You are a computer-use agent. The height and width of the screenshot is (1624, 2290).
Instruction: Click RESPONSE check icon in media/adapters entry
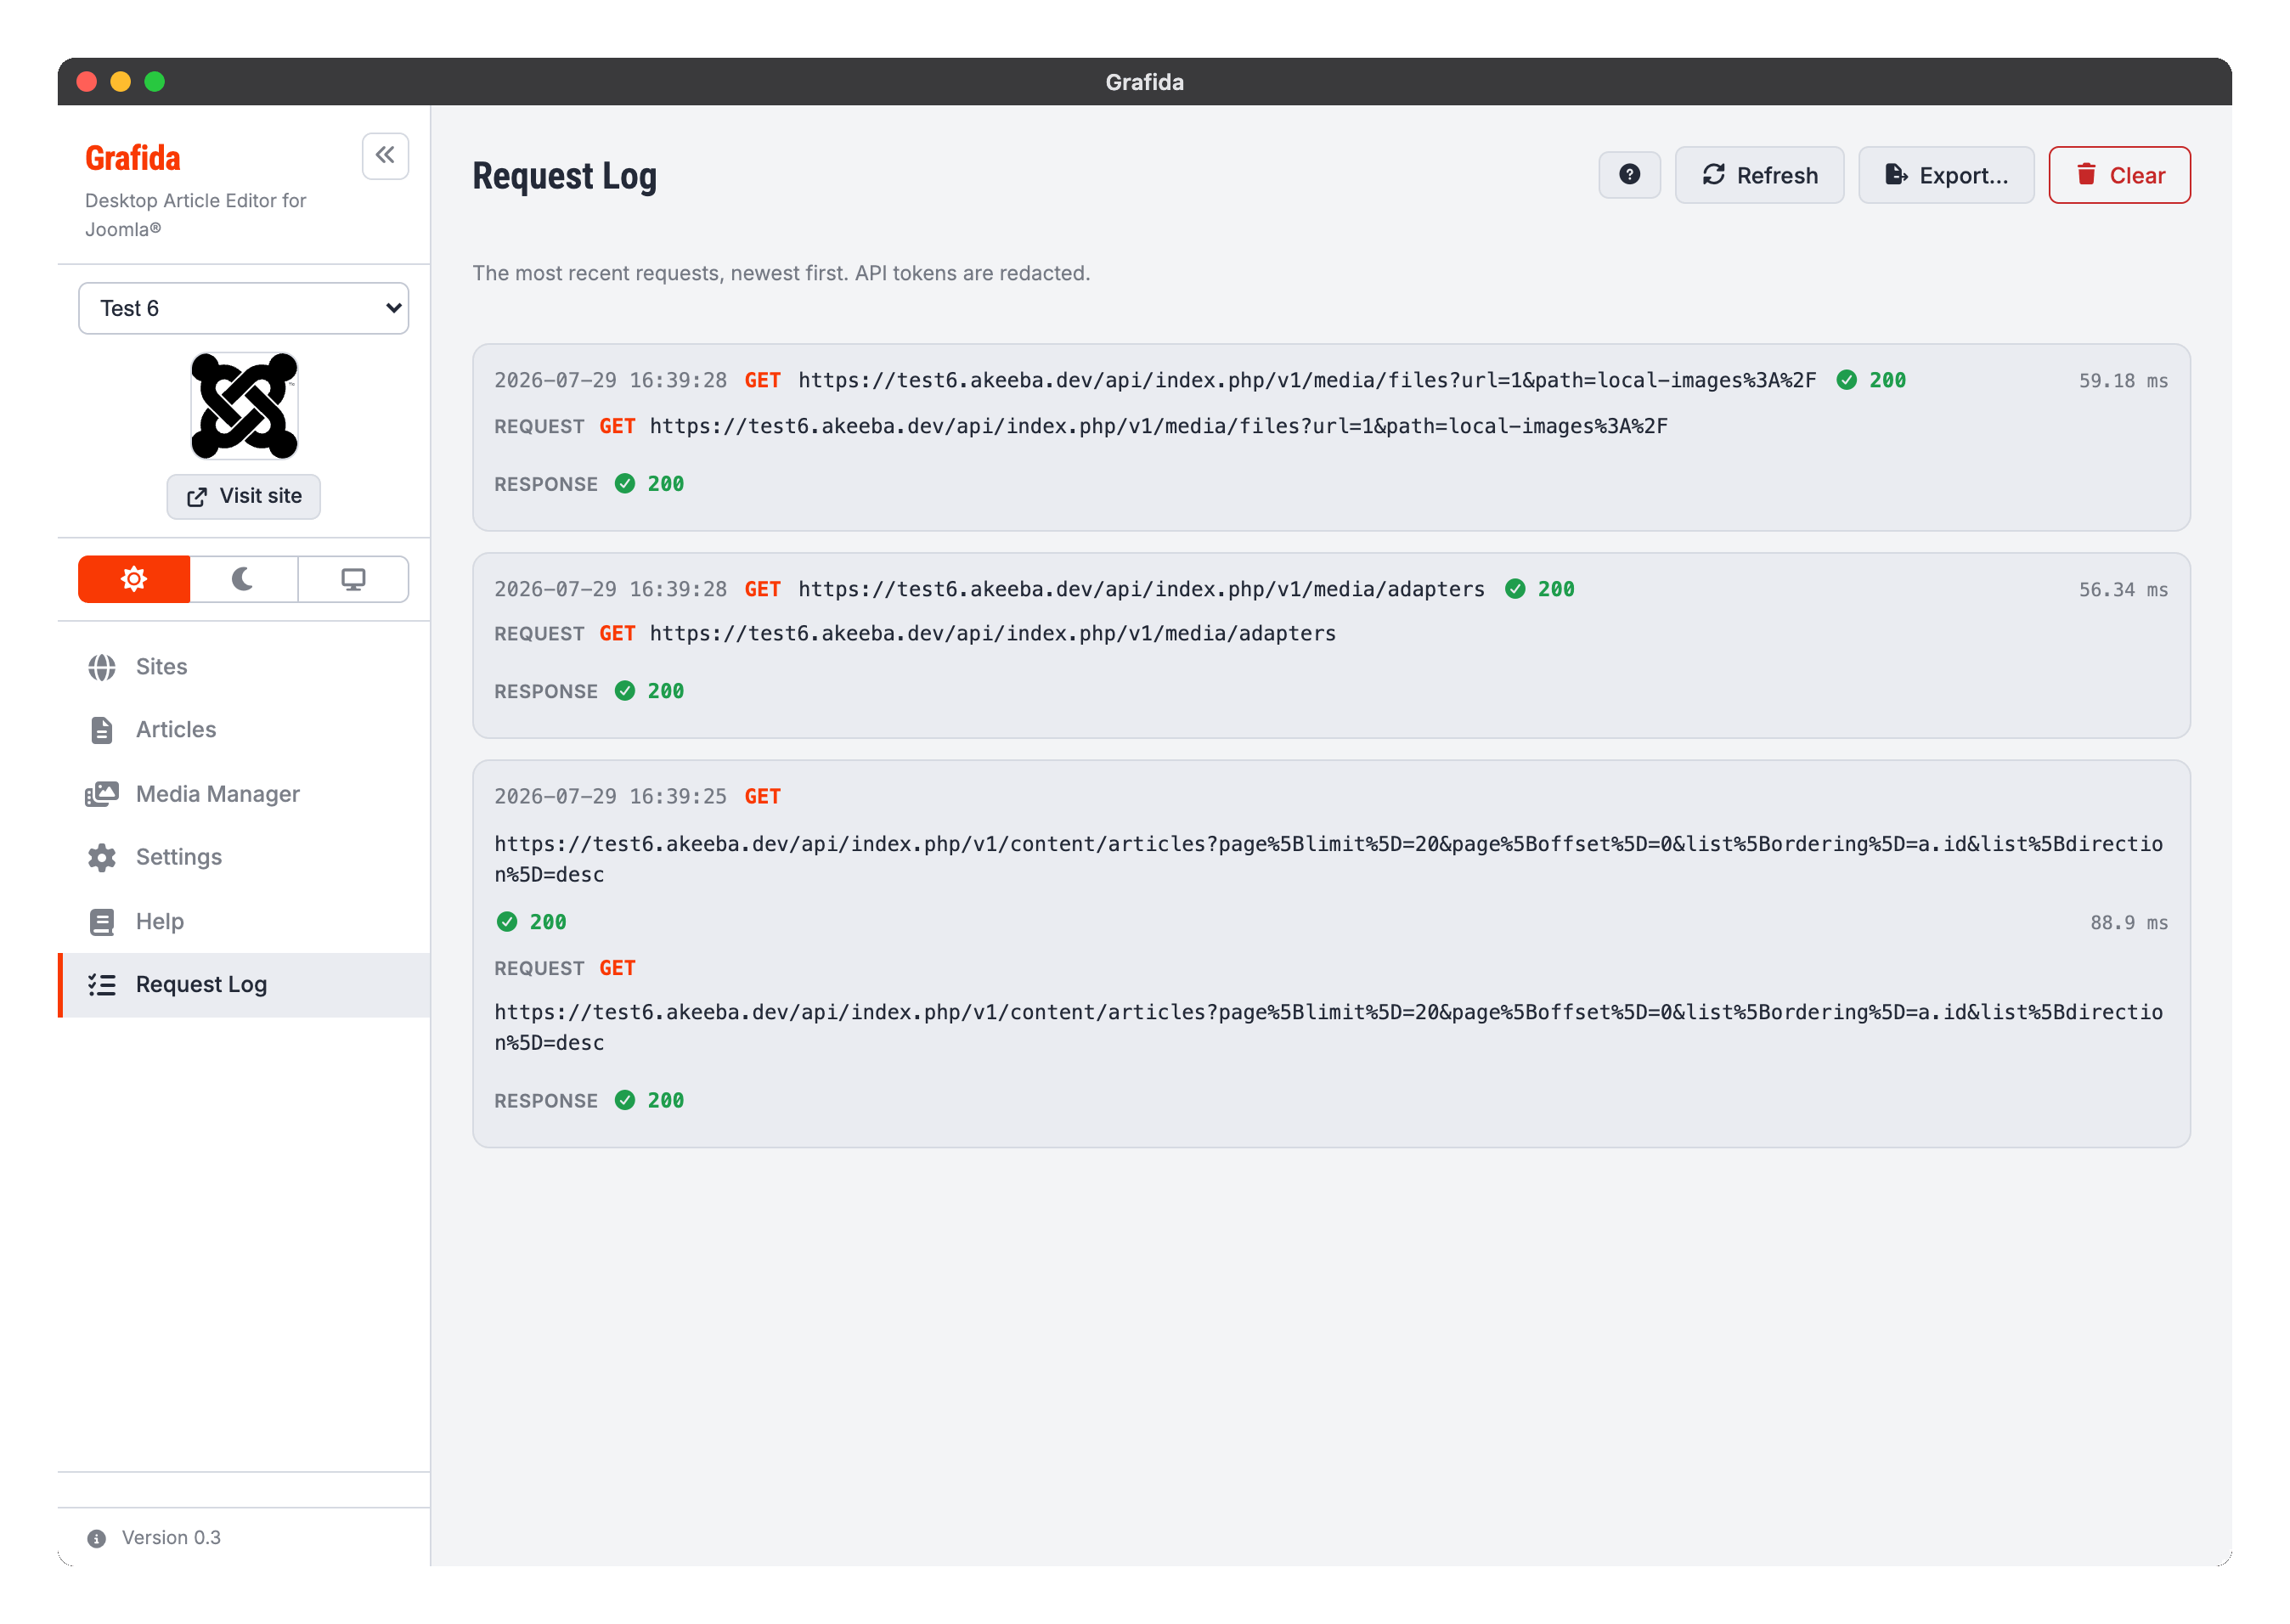coord(625,691)
